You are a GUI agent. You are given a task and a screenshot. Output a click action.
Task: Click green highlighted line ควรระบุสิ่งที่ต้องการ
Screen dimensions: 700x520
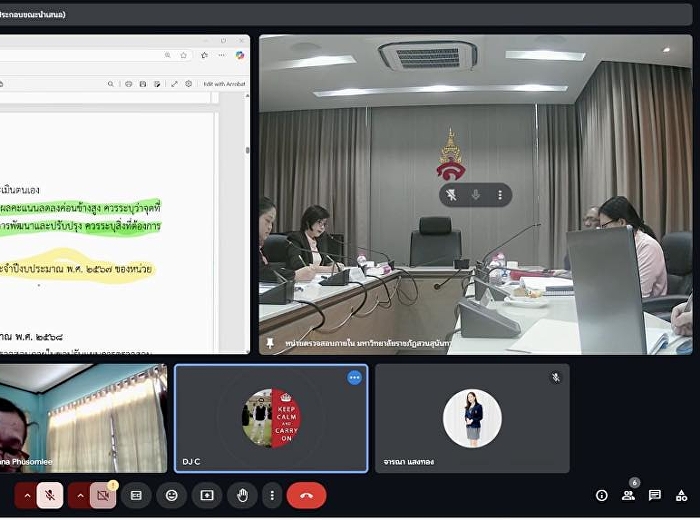123,226
